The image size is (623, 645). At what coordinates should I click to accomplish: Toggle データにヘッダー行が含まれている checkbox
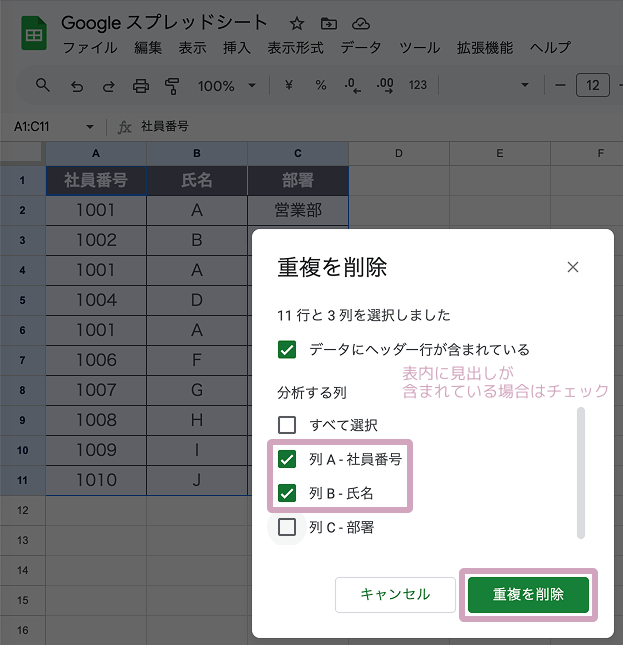click(287, 350)
